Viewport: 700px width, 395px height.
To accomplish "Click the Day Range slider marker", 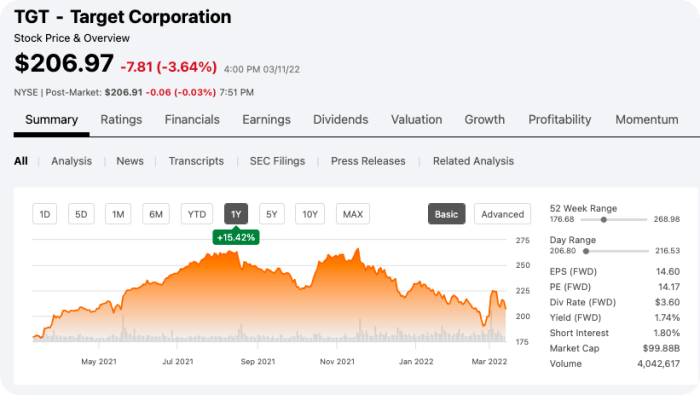I will pos(586,251).
